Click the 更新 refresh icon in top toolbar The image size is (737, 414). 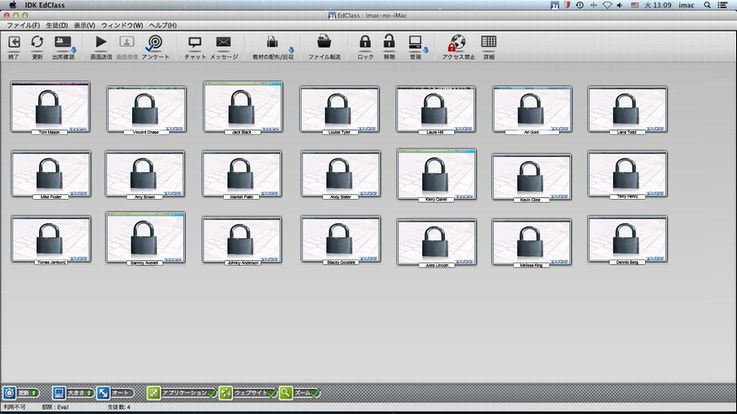pos(37,44)
